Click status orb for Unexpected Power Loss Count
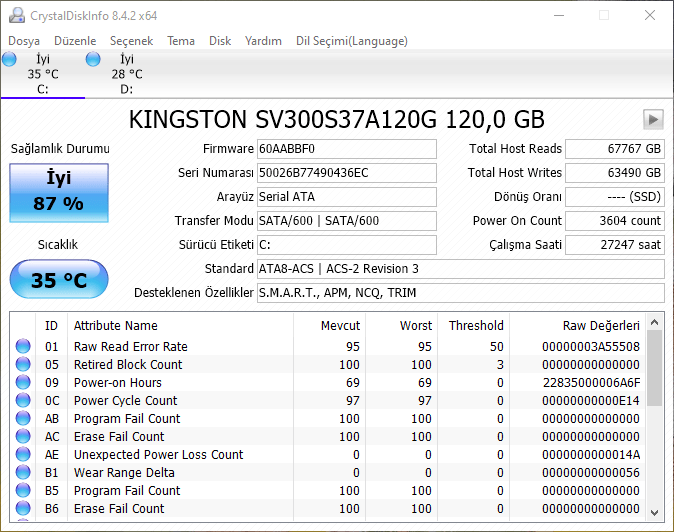The width and height of the screenshot is (674, 532). (23, 454)
